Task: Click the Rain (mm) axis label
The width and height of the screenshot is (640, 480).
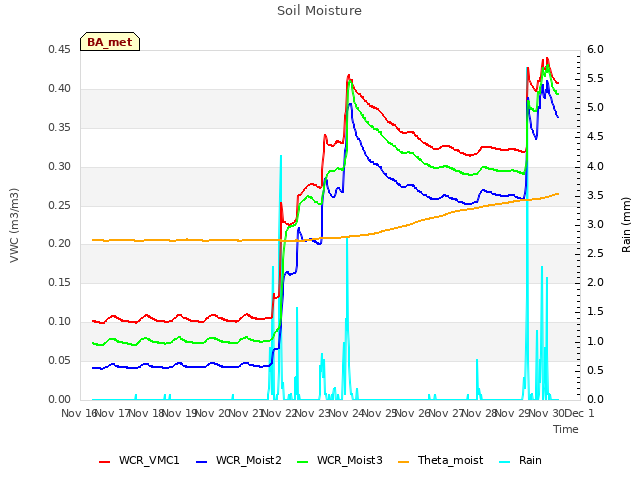Action: click(x=626, y=225)
